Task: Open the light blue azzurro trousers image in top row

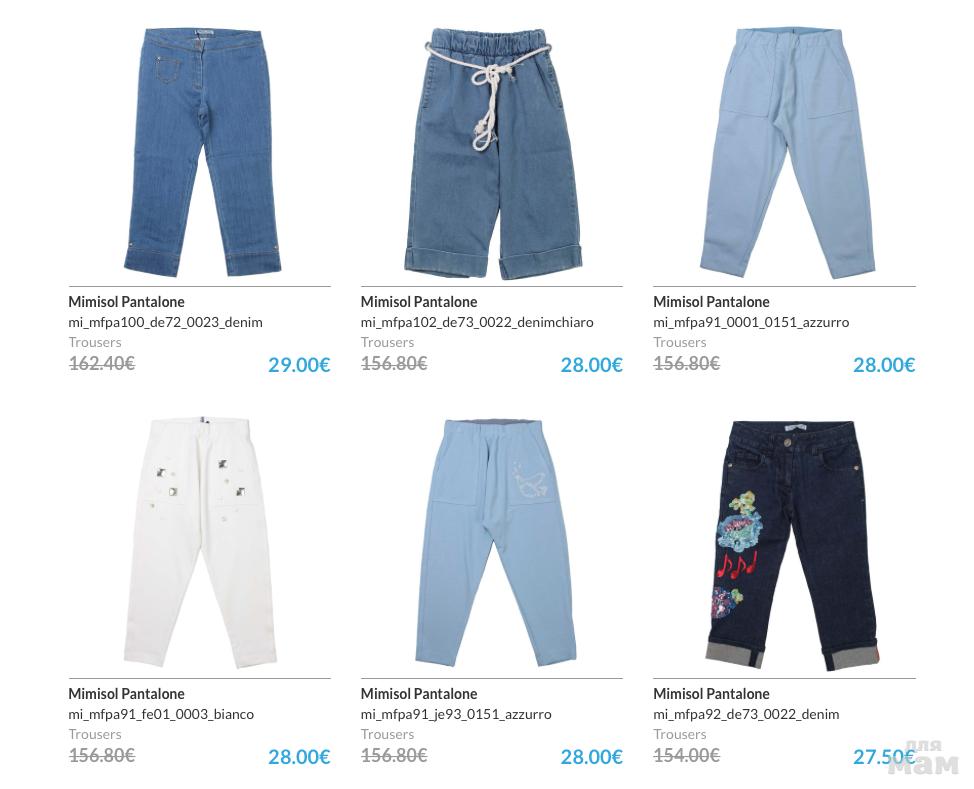Action: click(x=788, y=153)
